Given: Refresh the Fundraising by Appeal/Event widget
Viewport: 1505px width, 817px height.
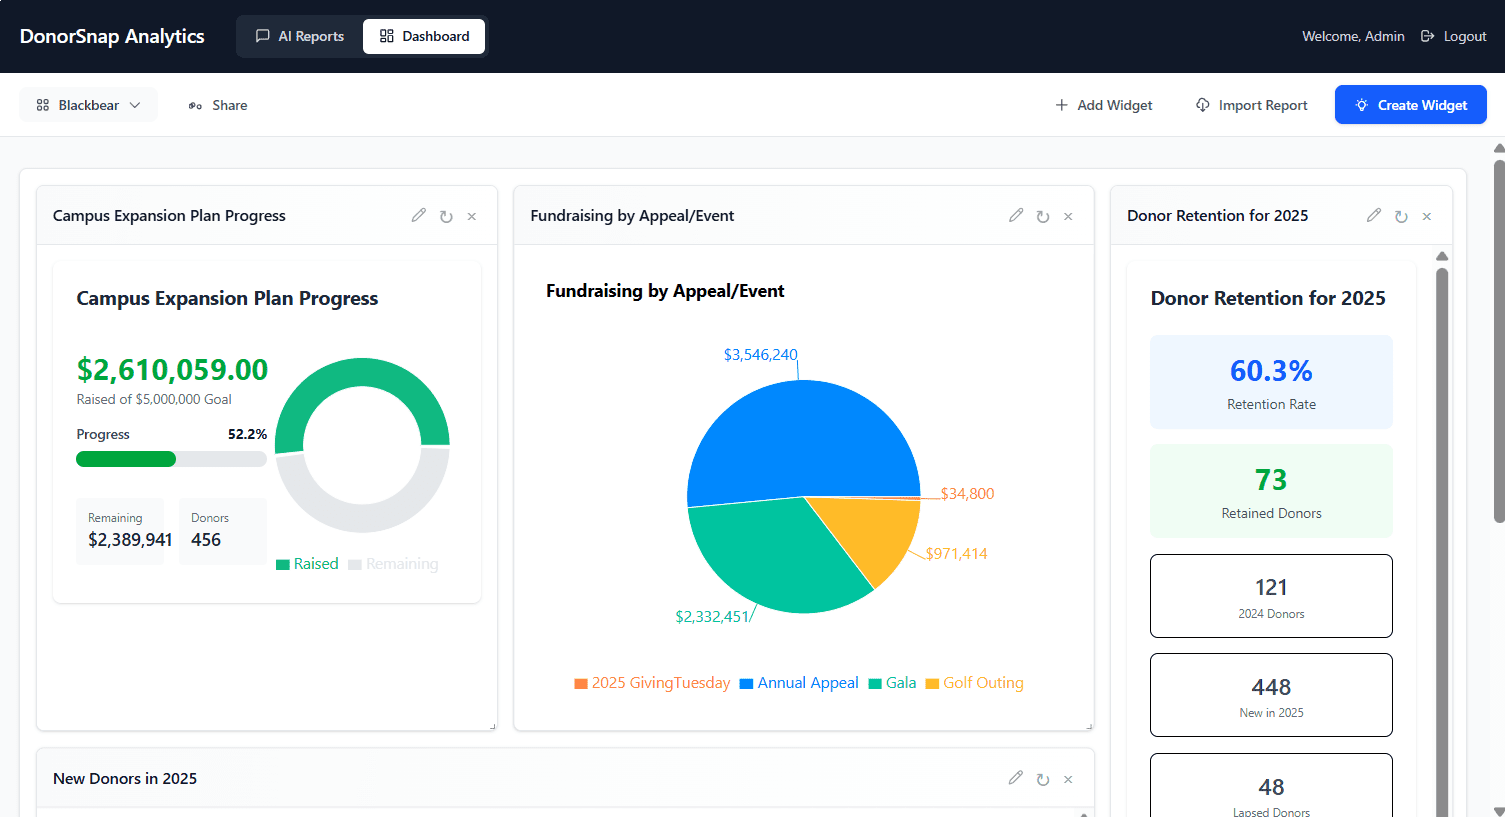Looking at the screenshot, I should pyautogui.click(x=1043, y=217).
